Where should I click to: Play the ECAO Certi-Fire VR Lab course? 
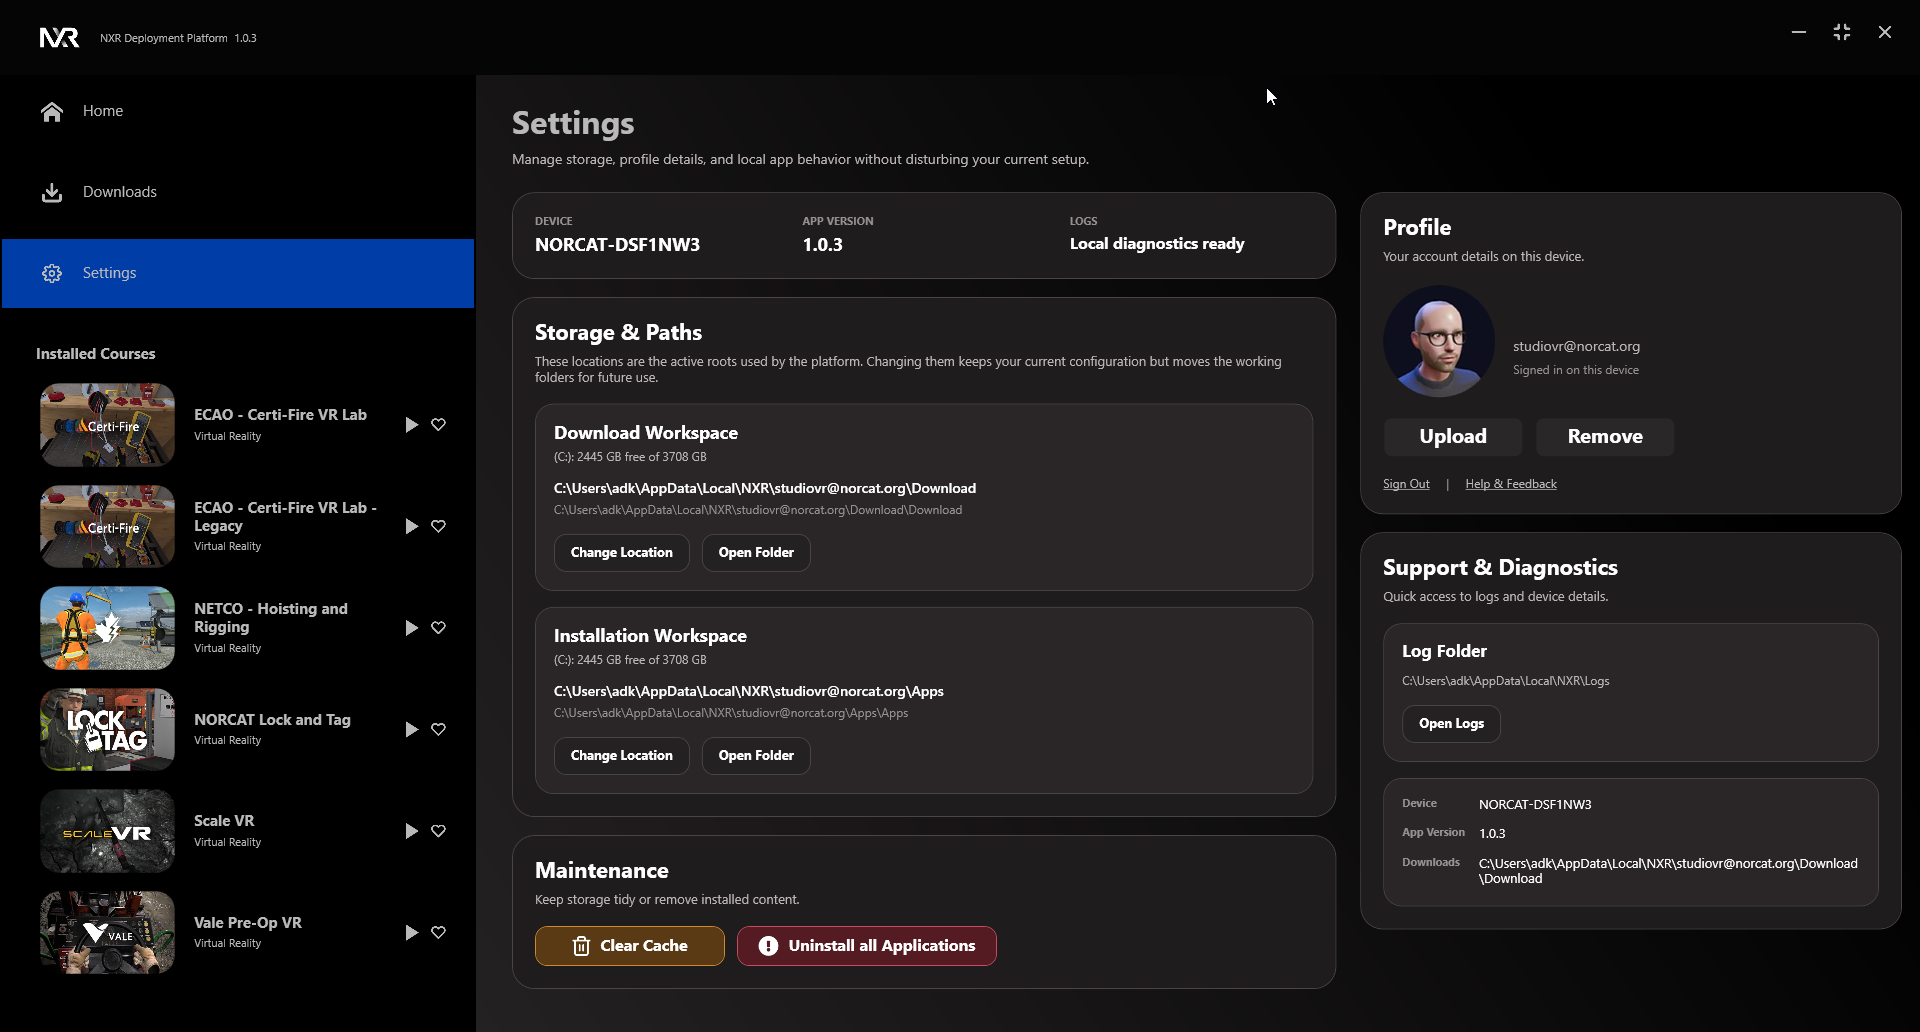[411, 425]
